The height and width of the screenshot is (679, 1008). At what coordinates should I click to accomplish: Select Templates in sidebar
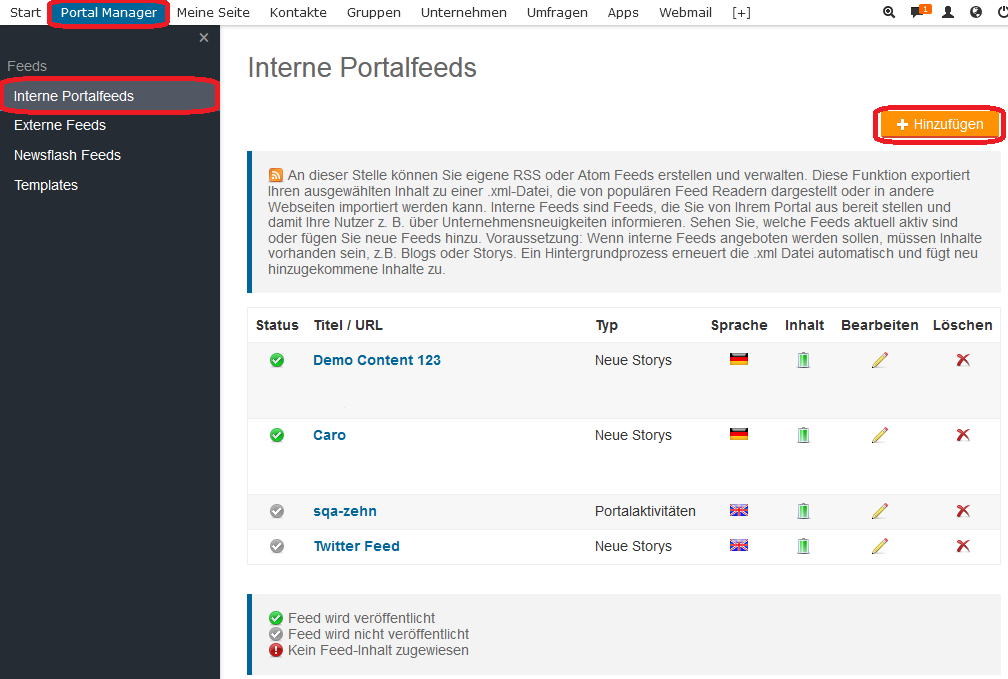click(x=46, y=185)
